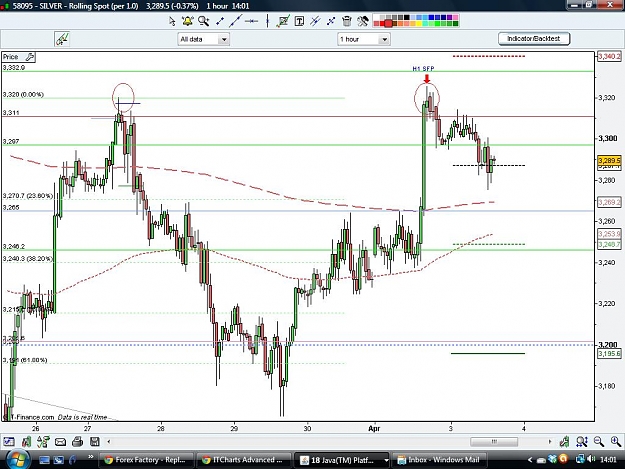Select the long trend line tool
Screen dimensions: 625x469
pos(235,21)
